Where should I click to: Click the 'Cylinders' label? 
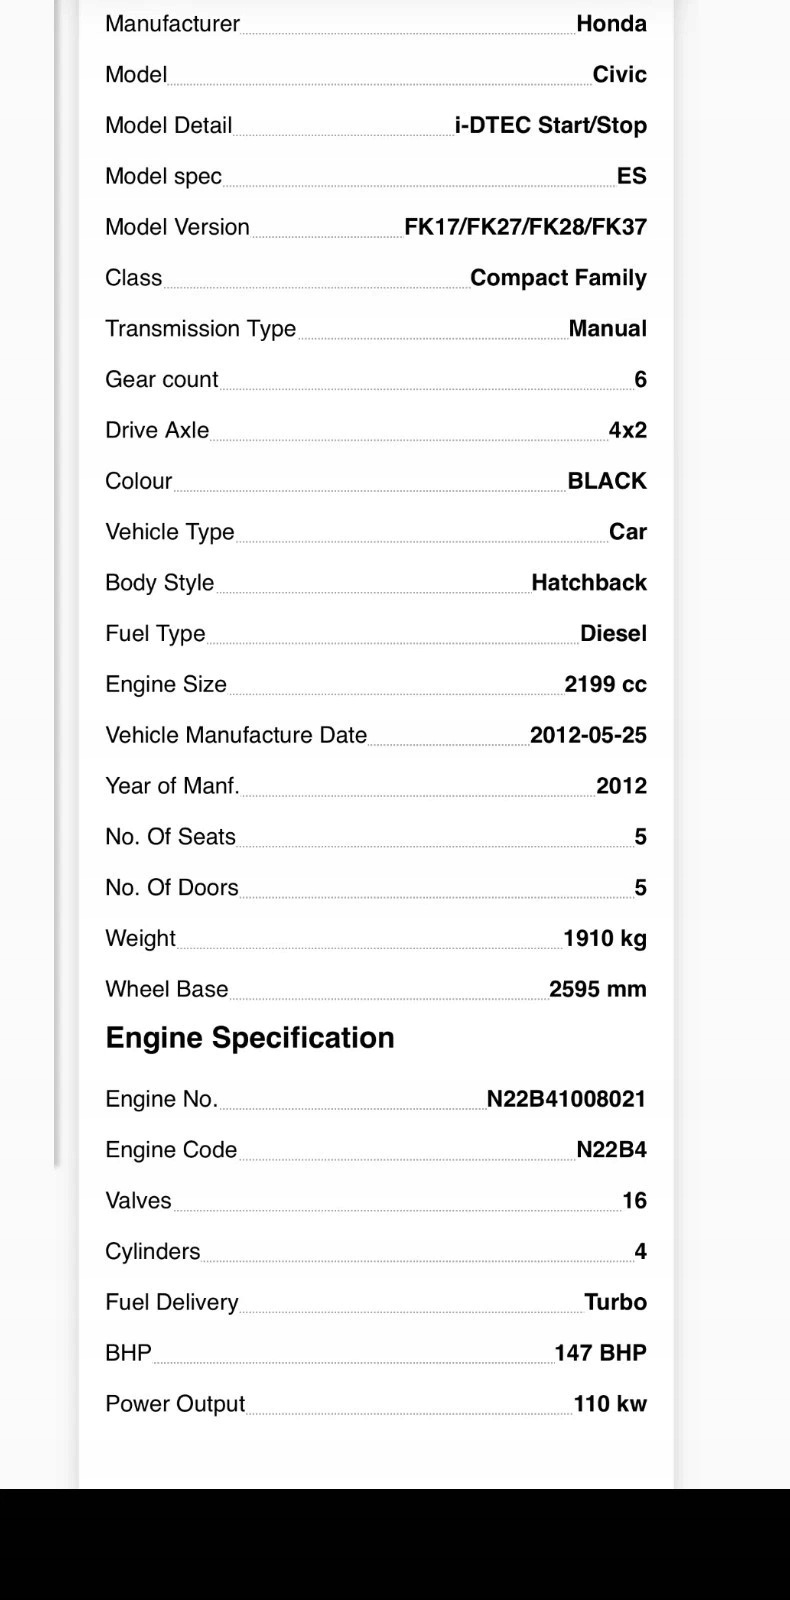coord(152,1252)
